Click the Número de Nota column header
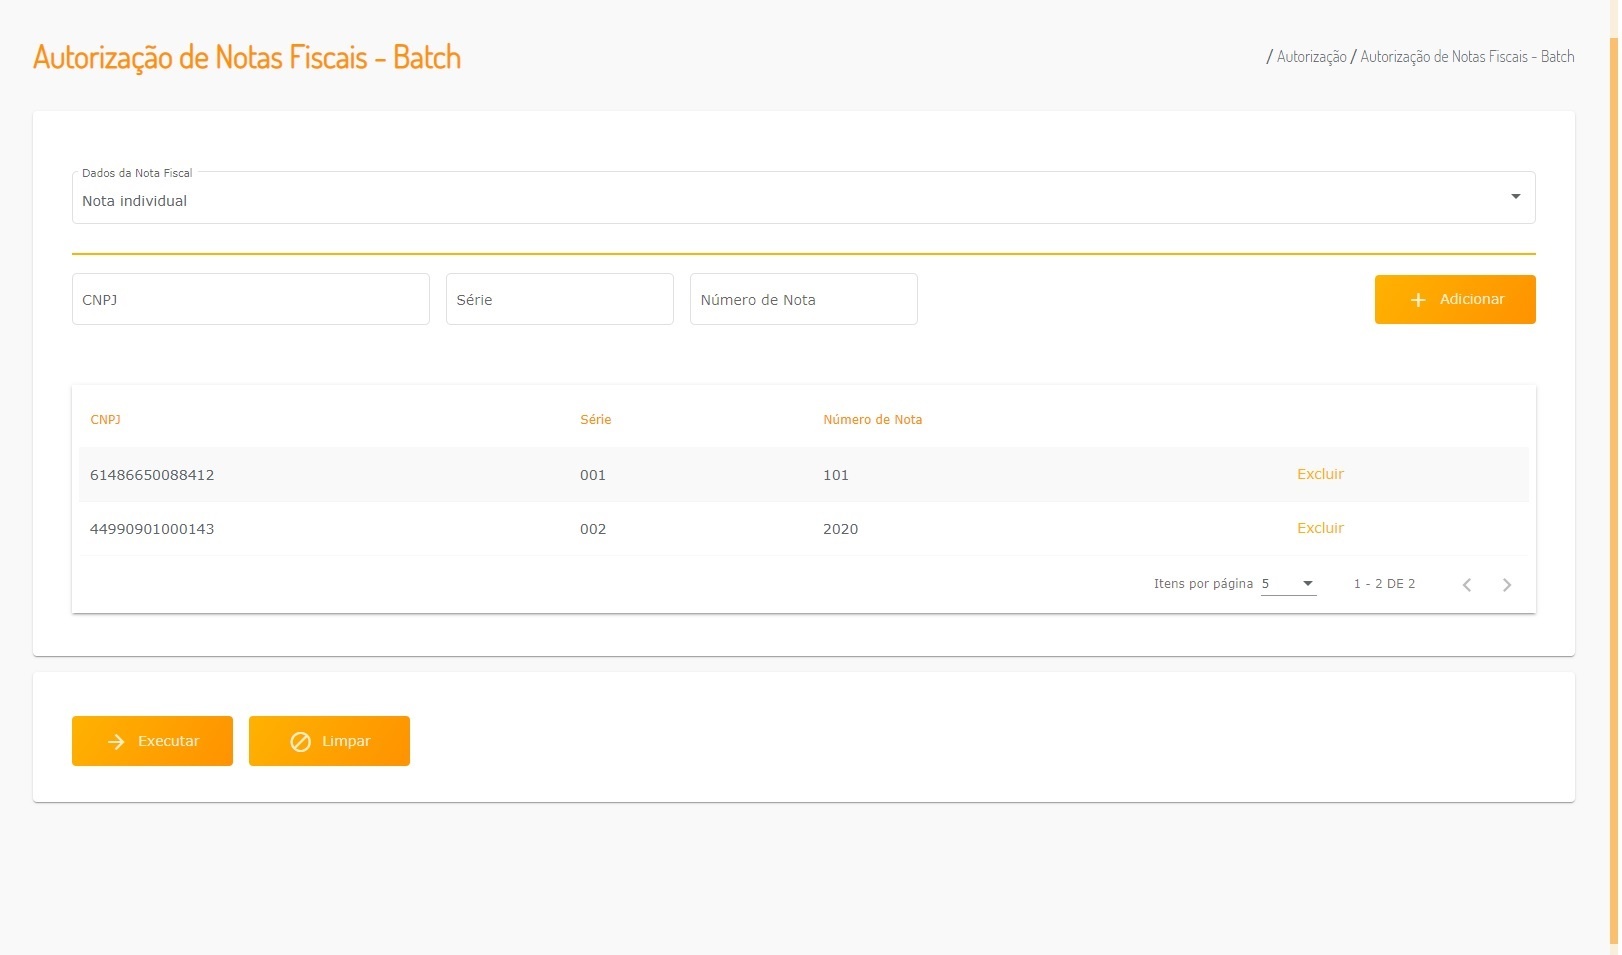 pos(872,420)
